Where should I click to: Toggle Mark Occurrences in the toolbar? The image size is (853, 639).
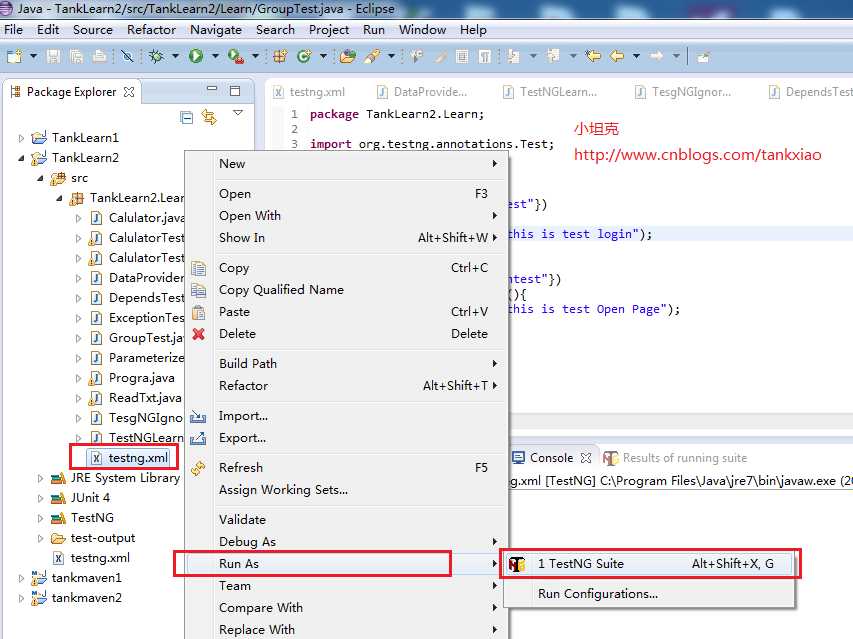(x=440, y=56)
